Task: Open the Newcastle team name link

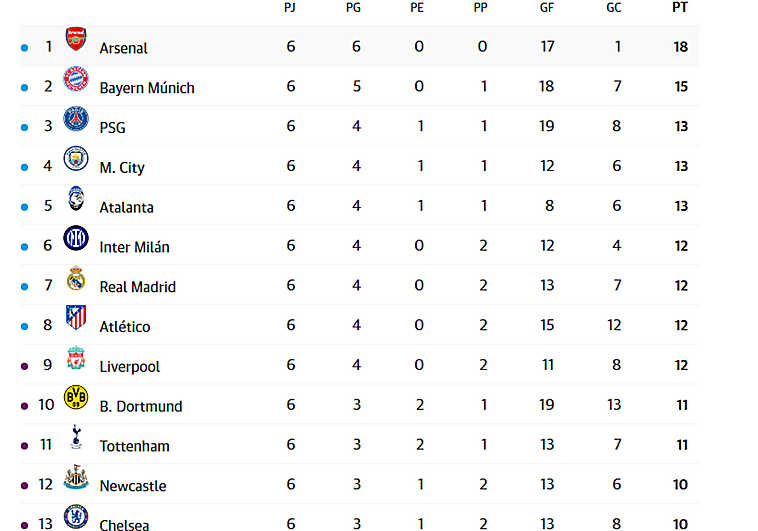Action: tap(133, 486)
